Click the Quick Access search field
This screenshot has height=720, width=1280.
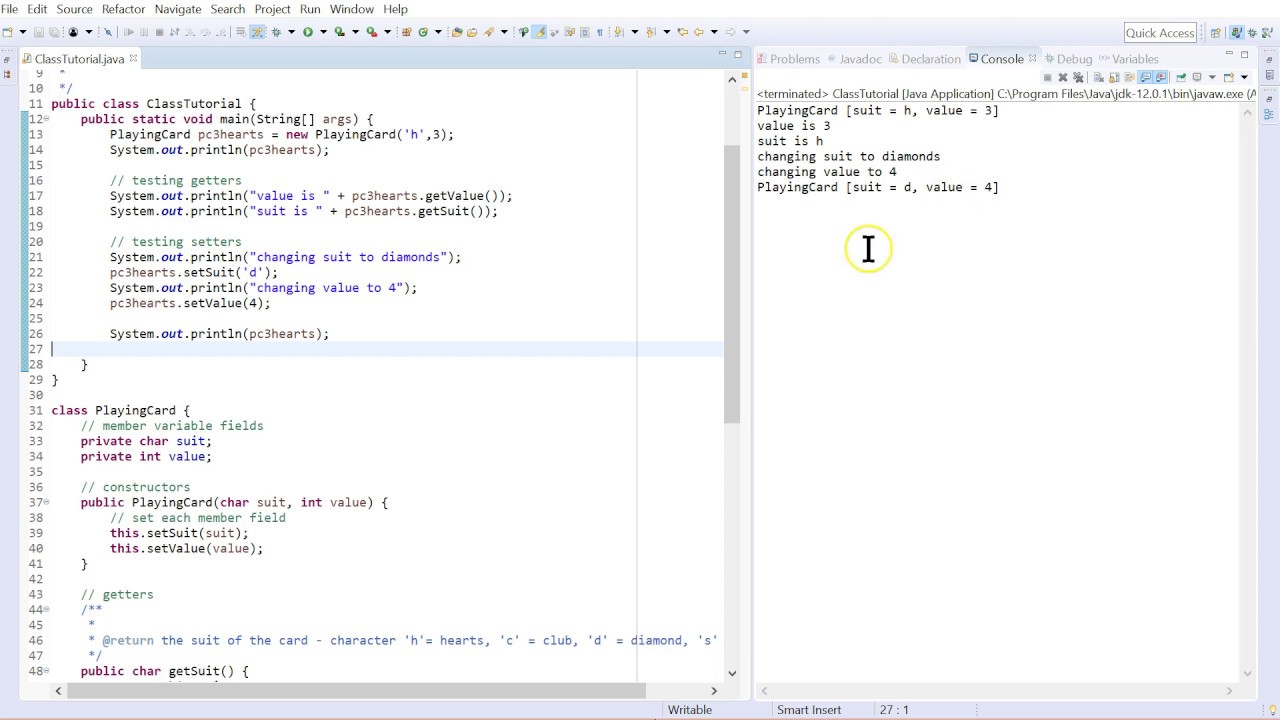pos(1160,33)
